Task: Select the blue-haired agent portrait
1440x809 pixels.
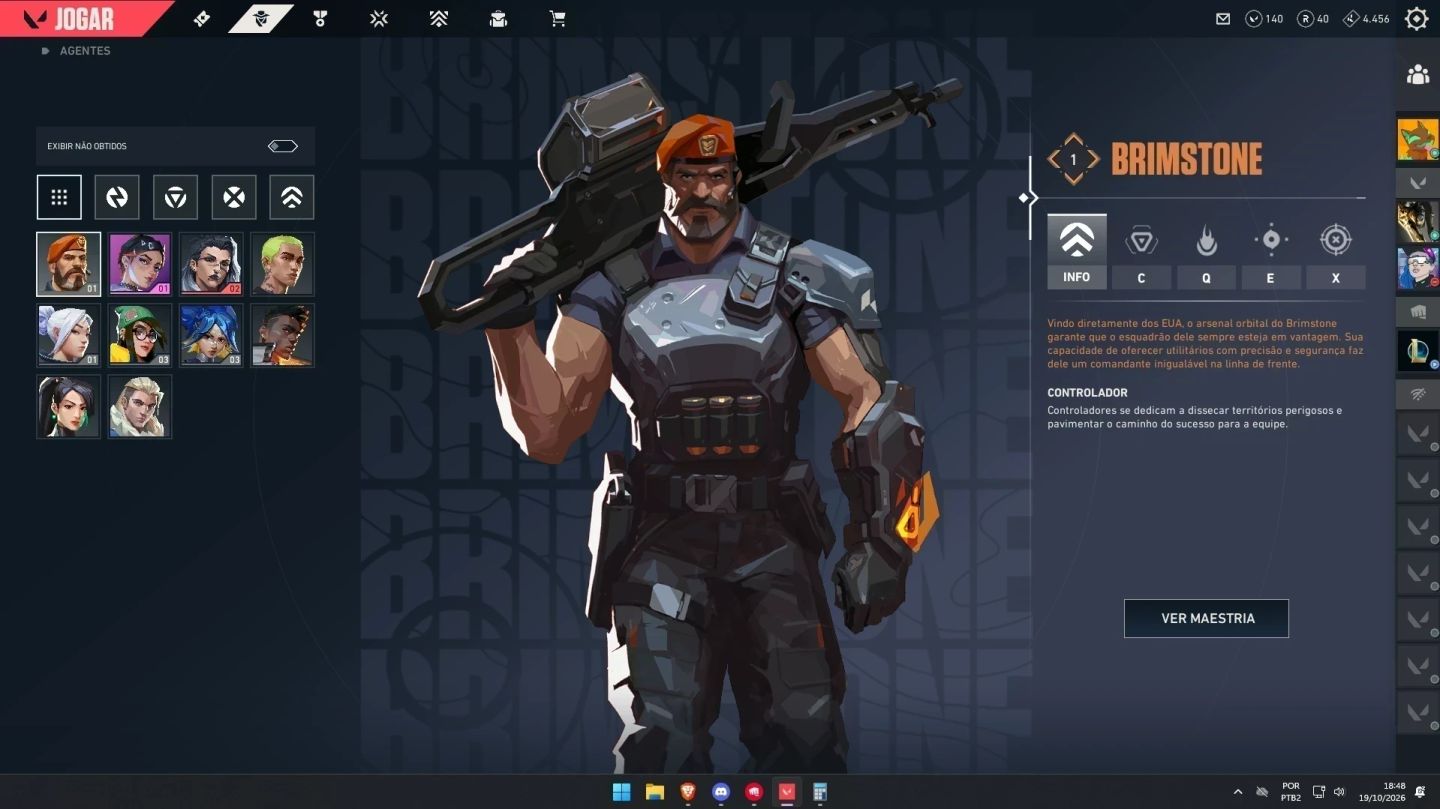Action: [211, 335]
